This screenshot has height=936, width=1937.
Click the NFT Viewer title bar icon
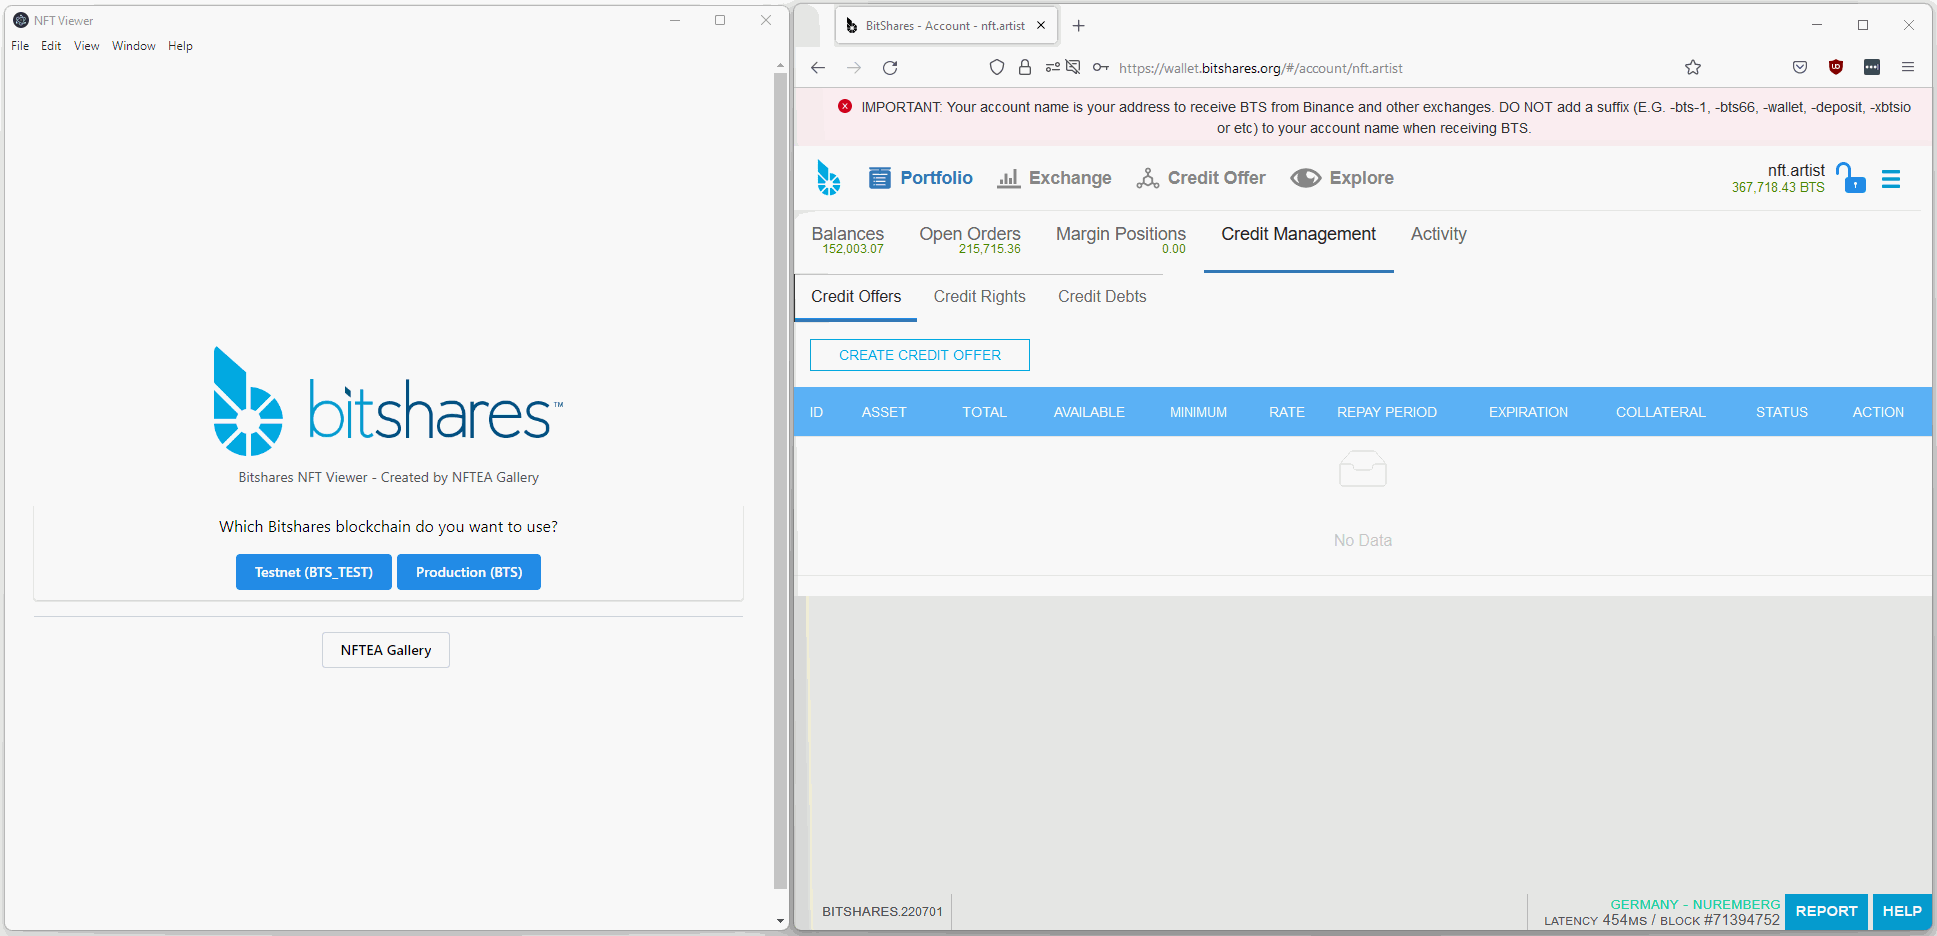click(x=21, y=20)
